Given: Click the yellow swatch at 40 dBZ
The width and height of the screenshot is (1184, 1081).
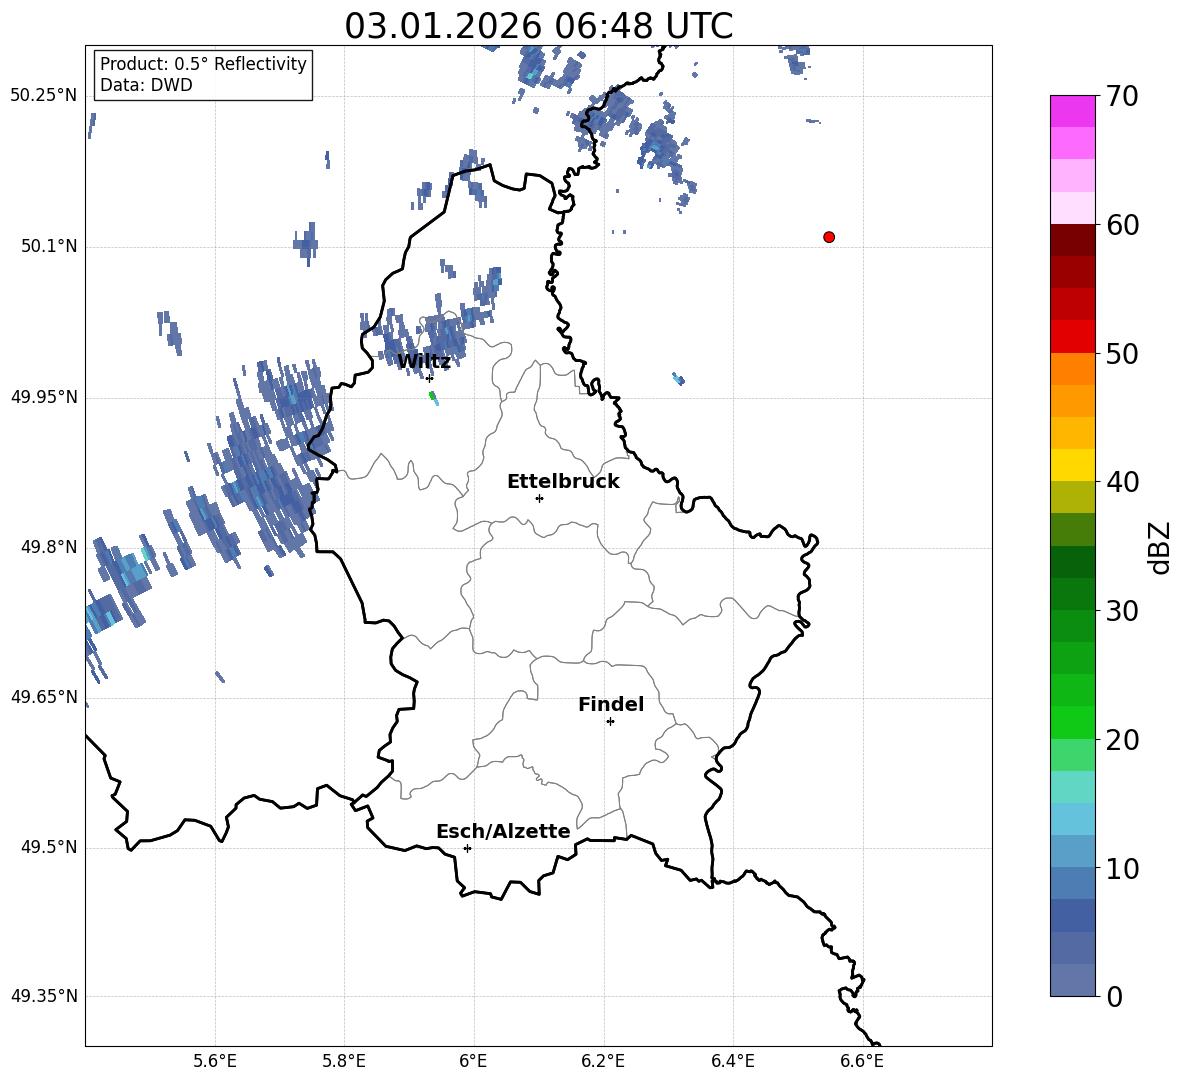Looking at the screenshot, I should pos(1072,465).
